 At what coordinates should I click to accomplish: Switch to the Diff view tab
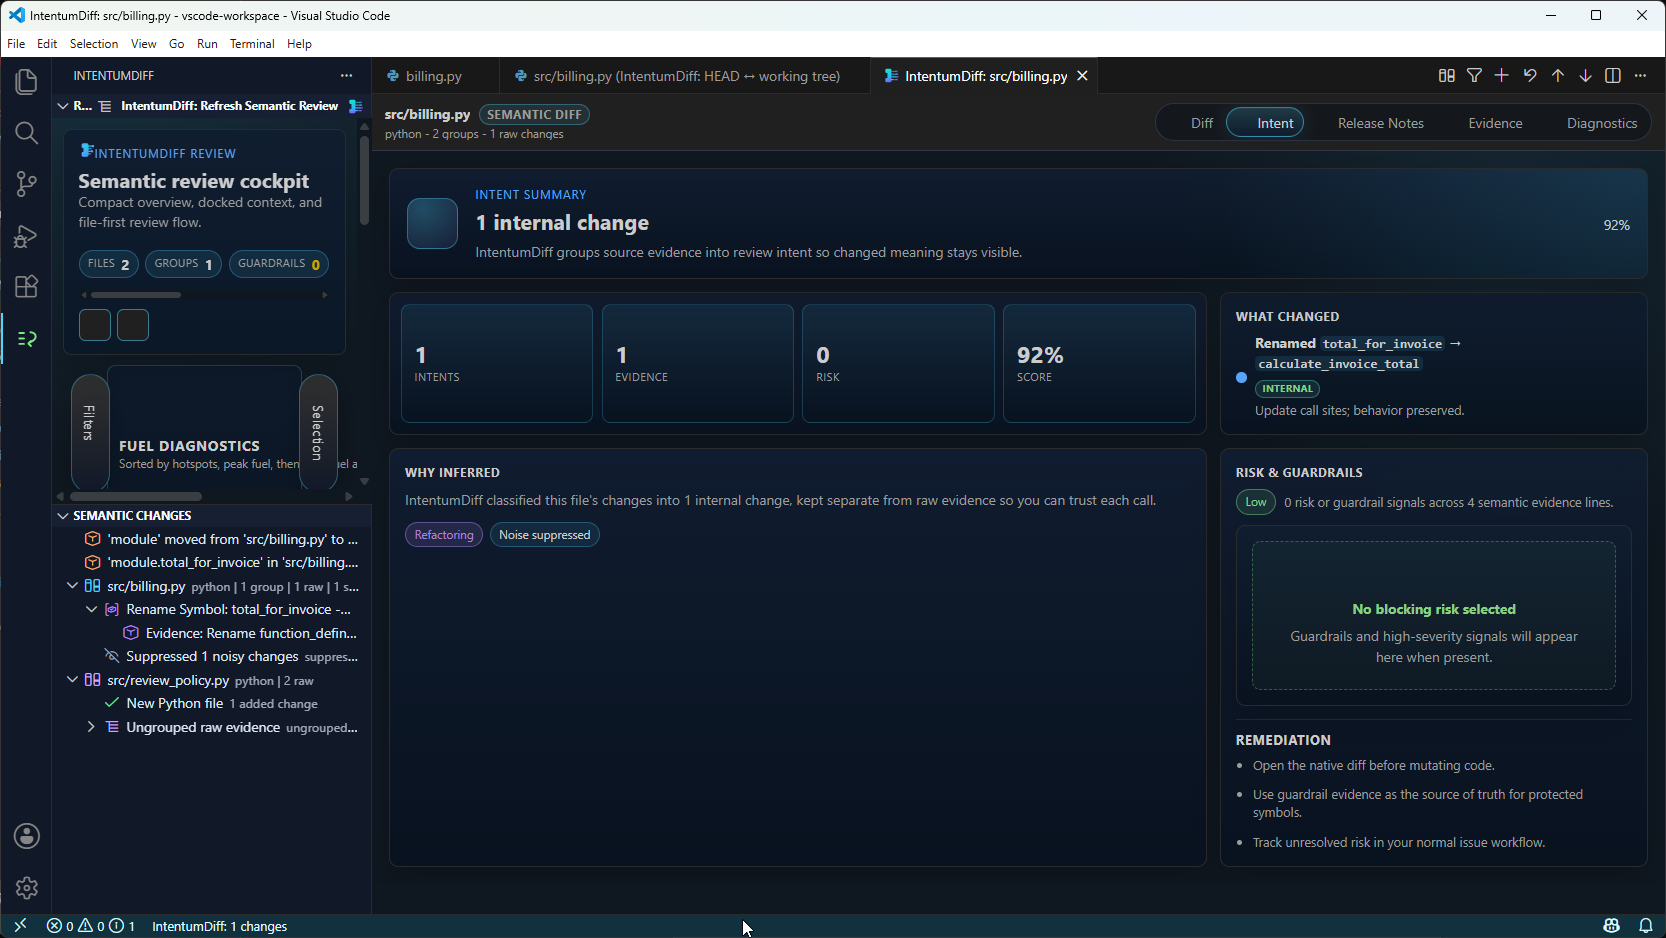point(1201,123)
